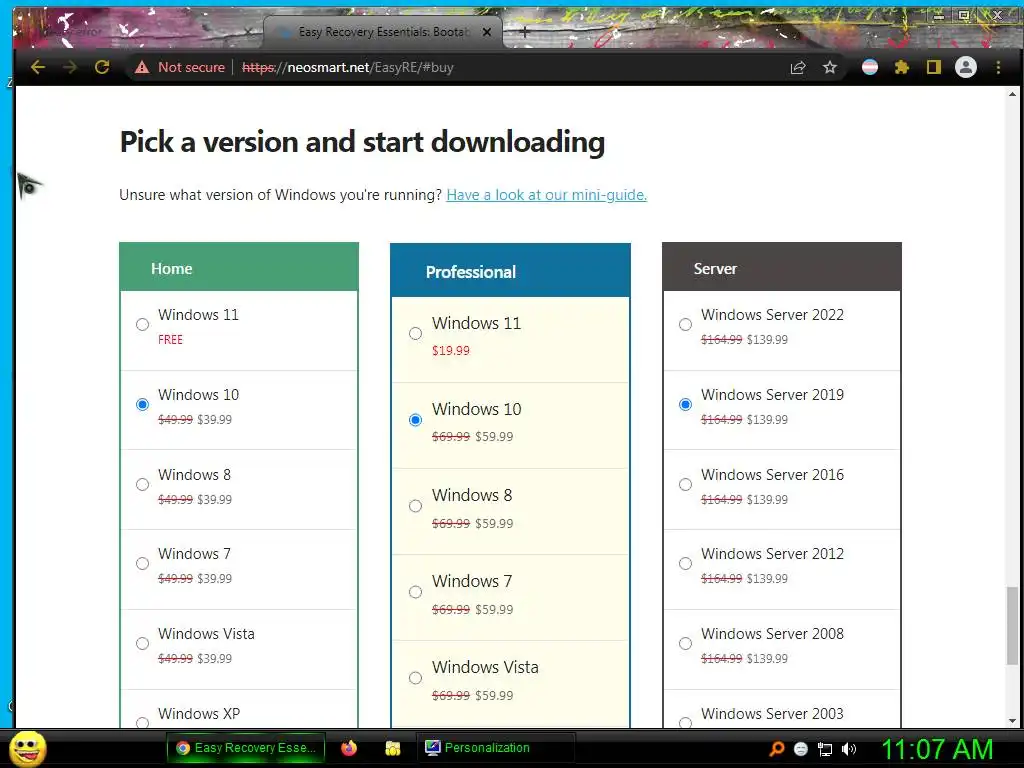
Task: Select Professional Windows 7 radio button
Action: (x=415, y=592)
